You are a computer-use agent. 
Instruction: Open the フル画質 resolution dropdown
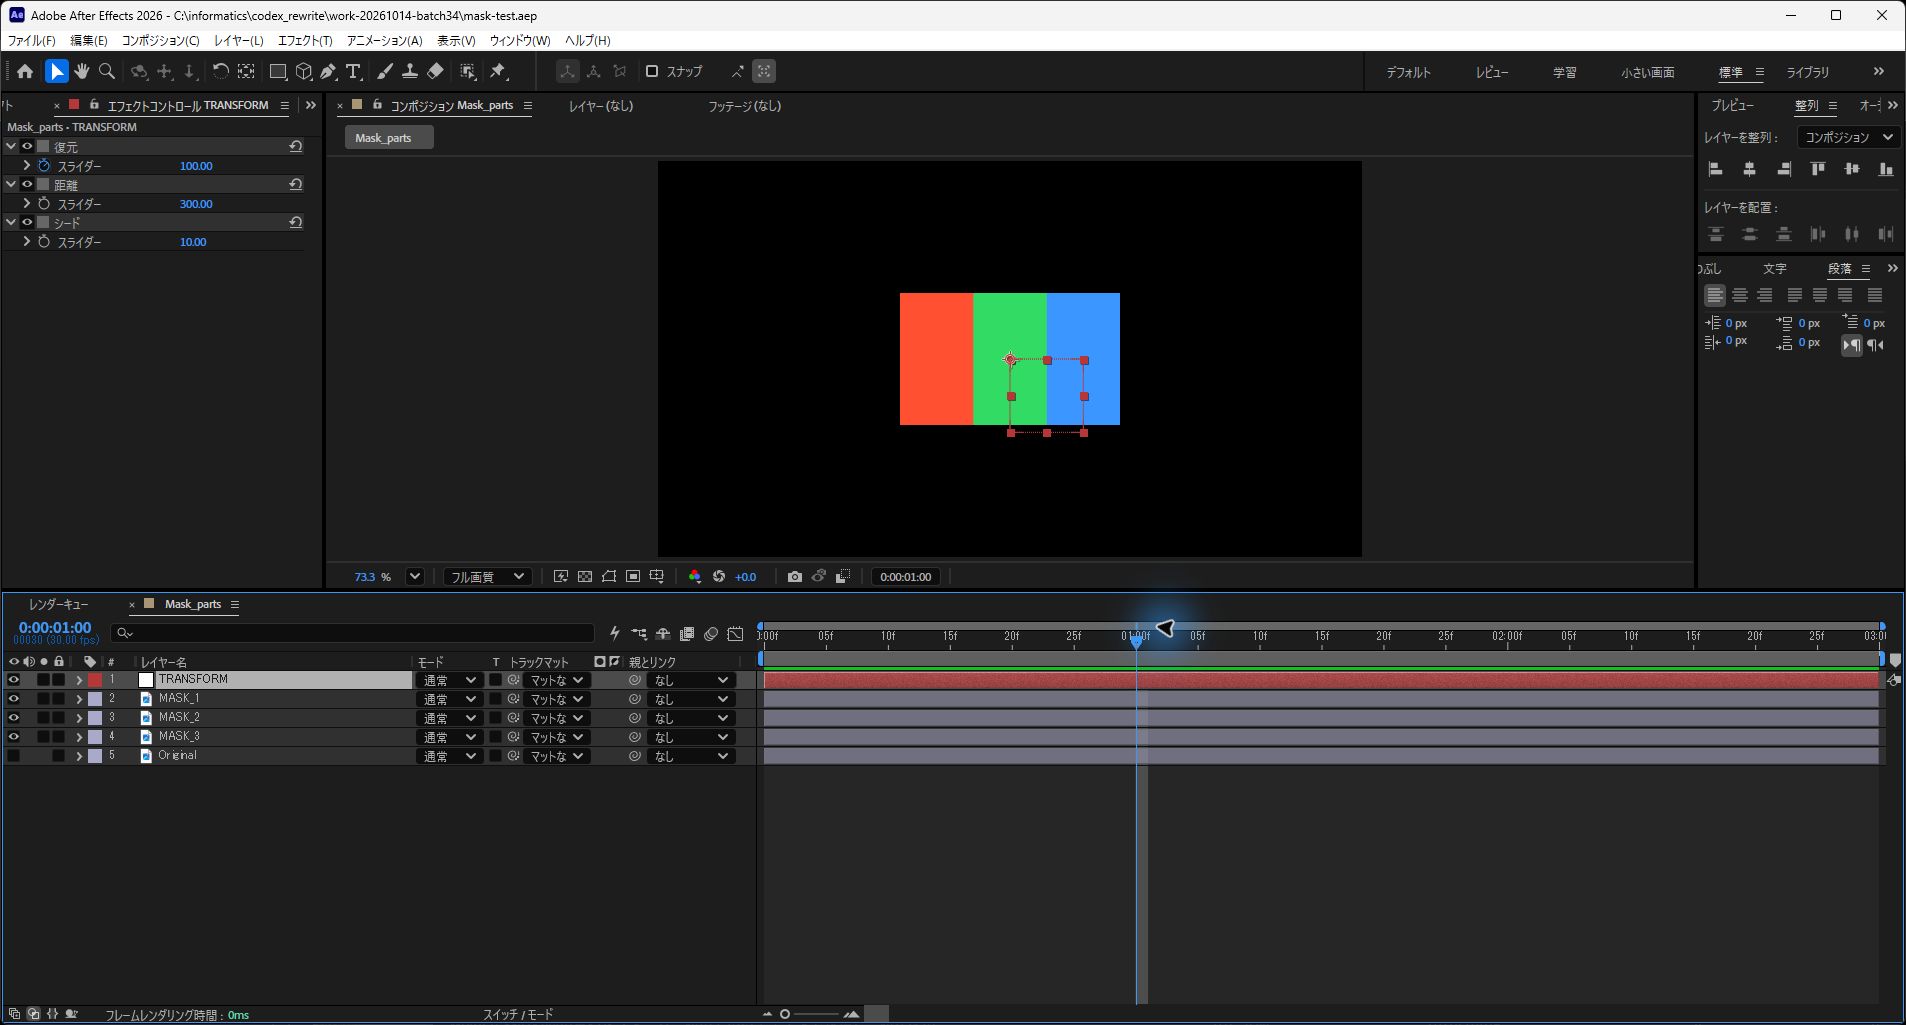pos(486,577)
